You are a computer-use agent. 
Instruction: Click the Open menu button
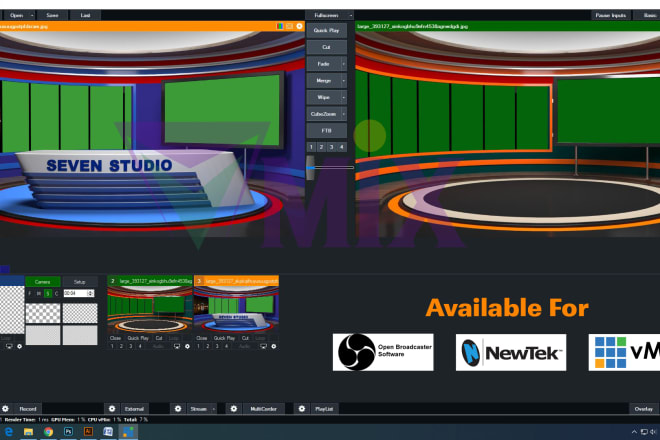(16, 15)
